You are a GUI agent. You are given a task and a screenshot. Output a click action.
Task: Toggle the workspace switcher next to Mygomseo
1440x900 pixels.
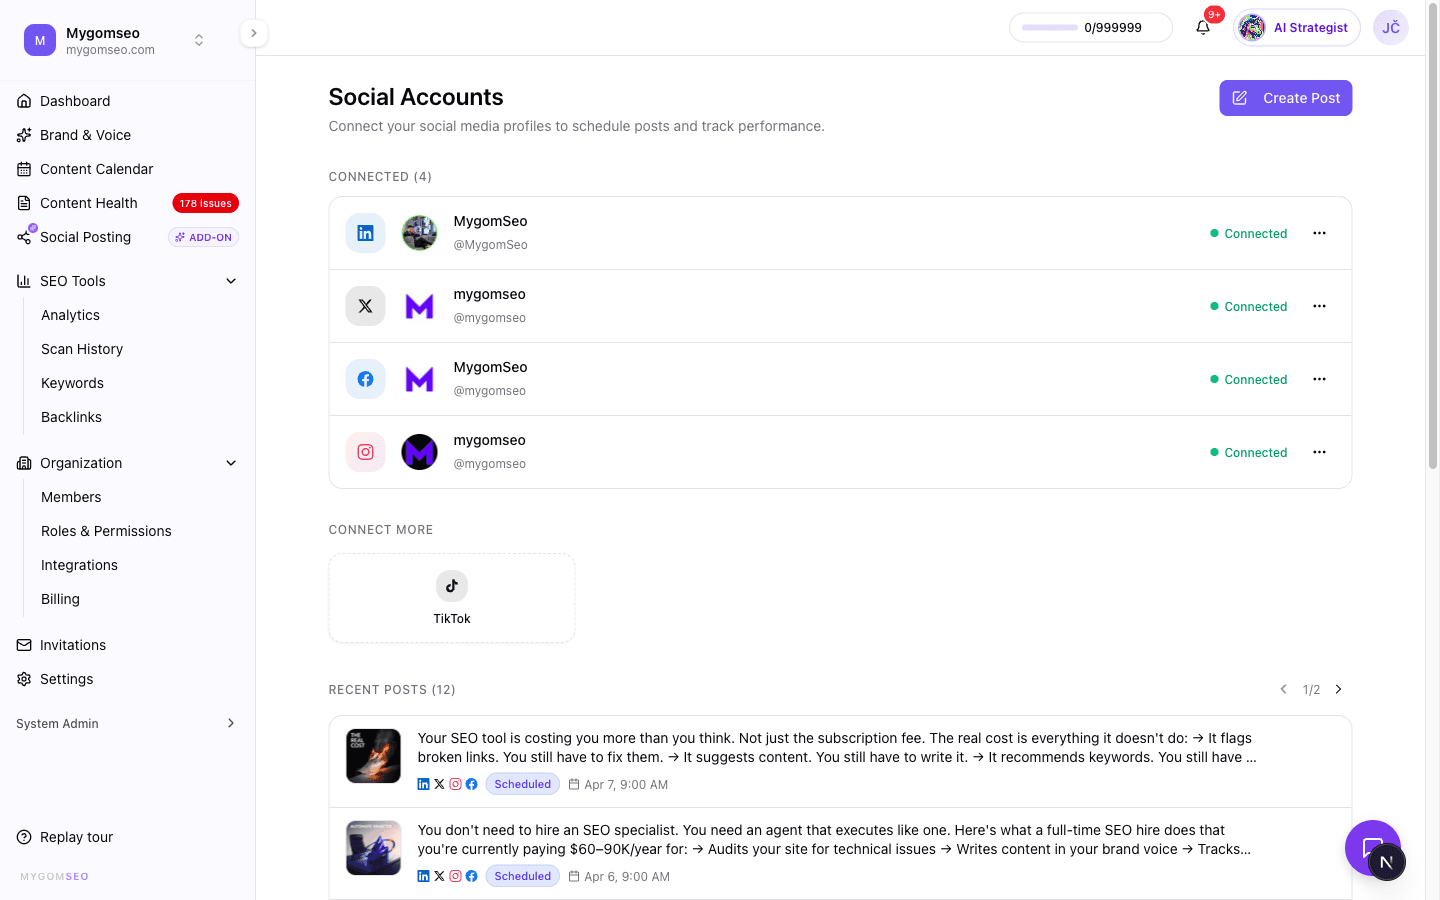(x=199, y=40)
